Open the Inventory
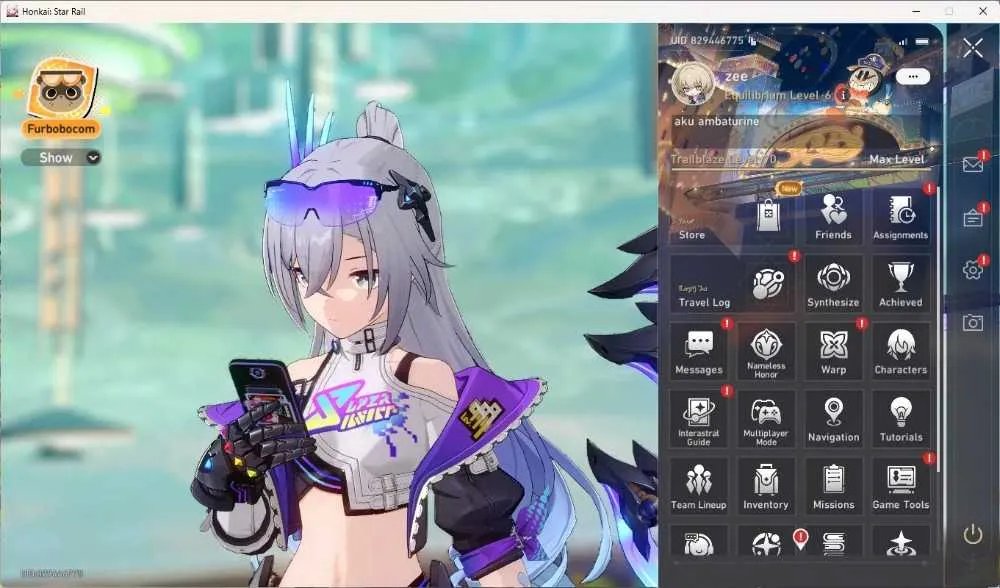1000x588 pixels. [766, 487]
